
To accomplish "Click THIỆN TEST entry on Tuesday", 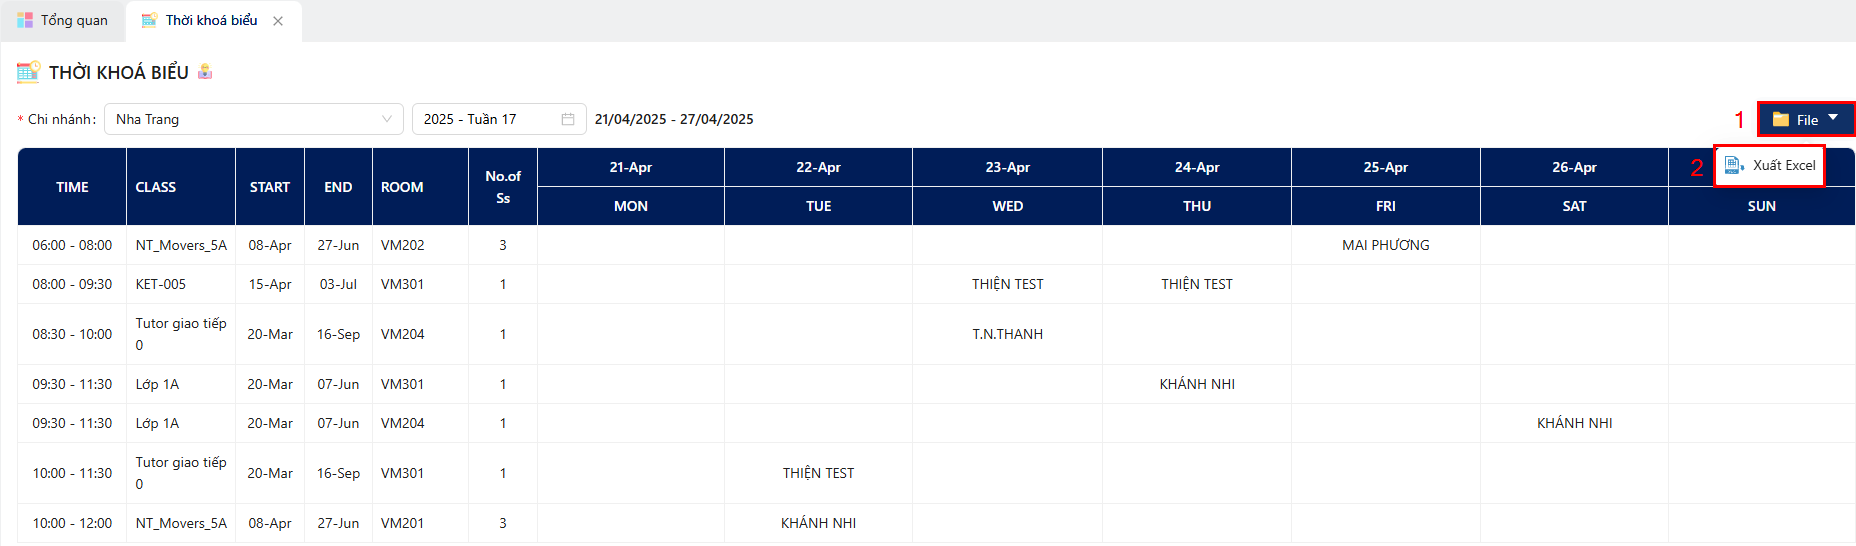I will coord(818,473).
